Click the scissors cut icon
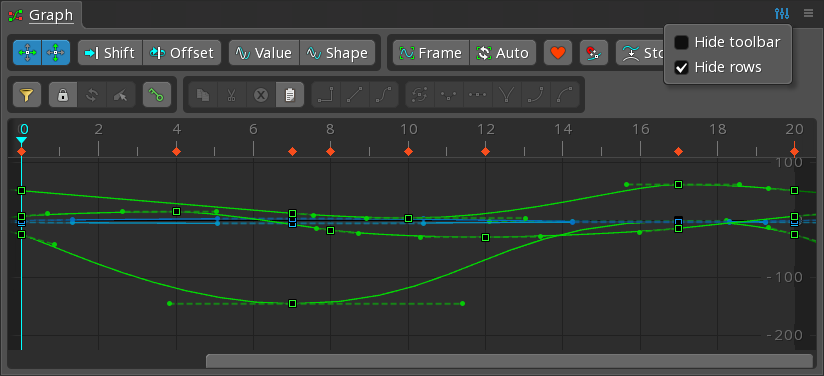The image size is (824, 376). point(232,95)
